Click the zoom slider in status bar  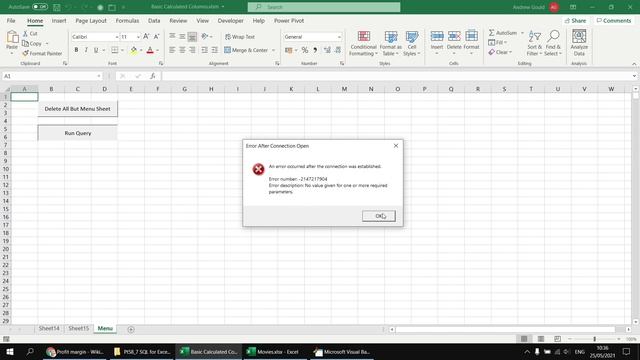pos(594,339)
